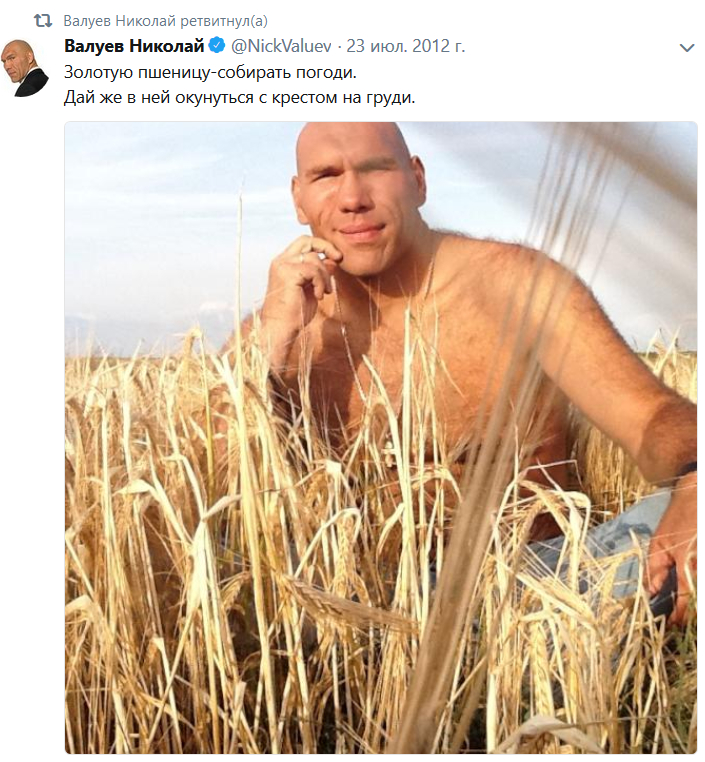Viewport: 705px width, 762px height.
Task: Click the word ретвитнул(а) in the header
Action: point(224,21)
